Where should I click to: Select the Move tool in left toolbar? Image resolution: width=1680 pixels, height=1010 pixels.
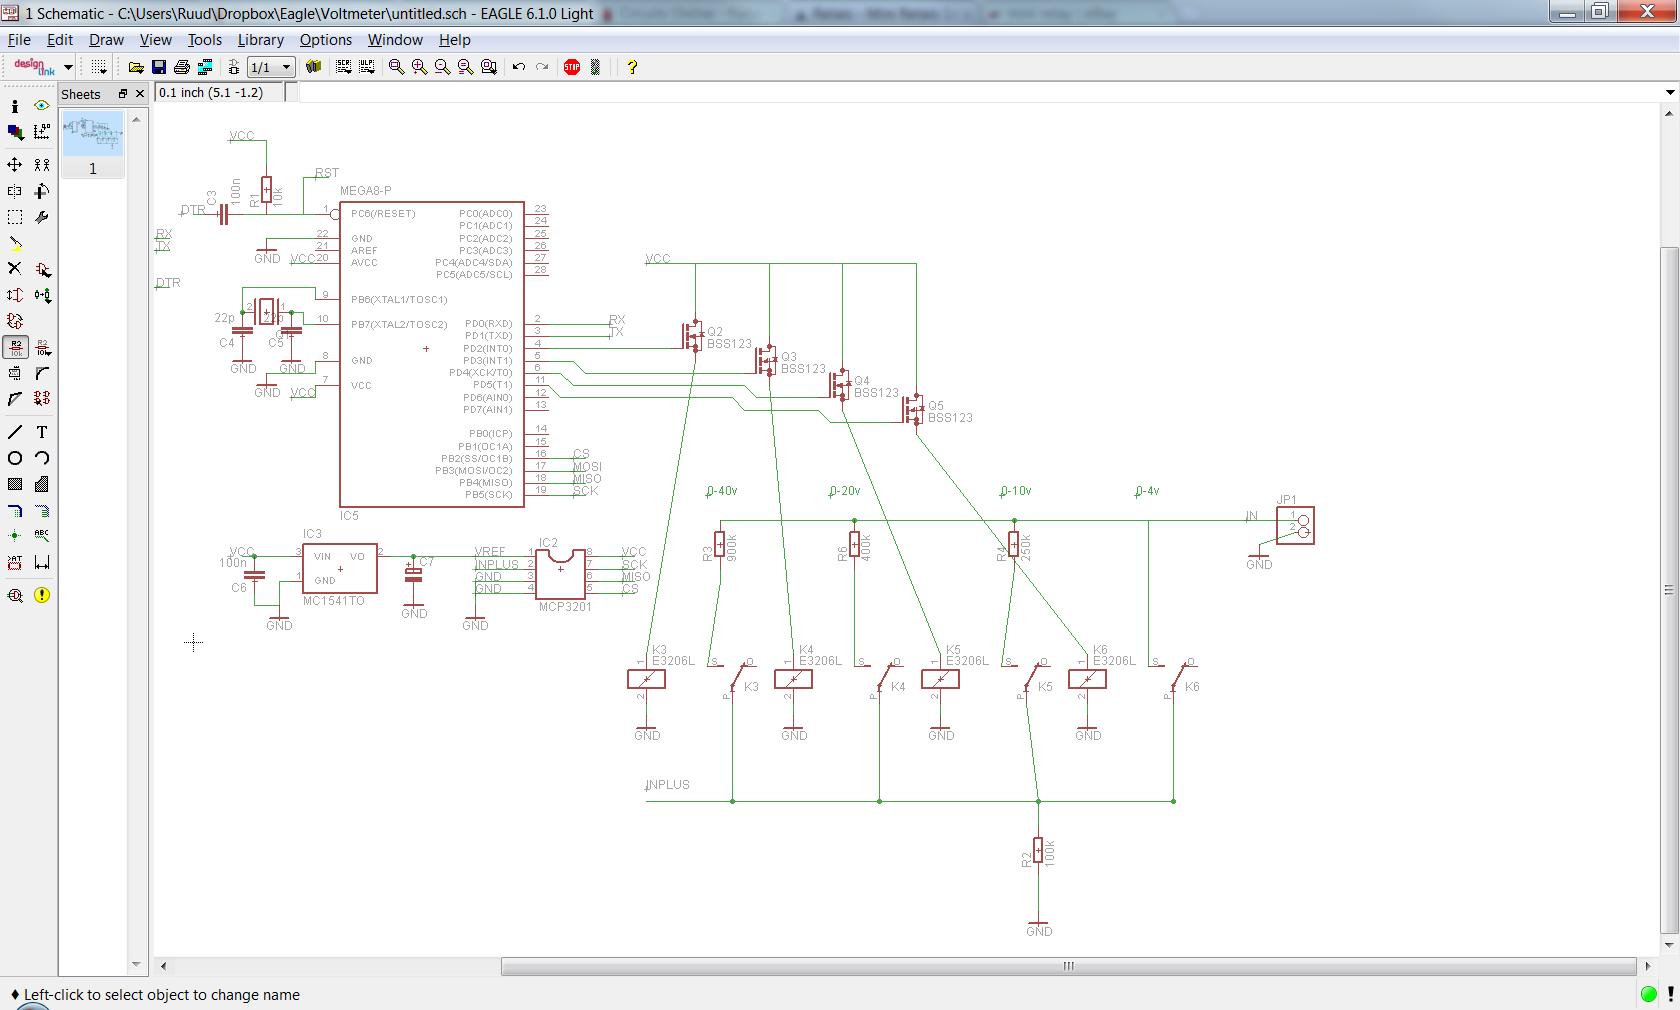pos(15,164)
